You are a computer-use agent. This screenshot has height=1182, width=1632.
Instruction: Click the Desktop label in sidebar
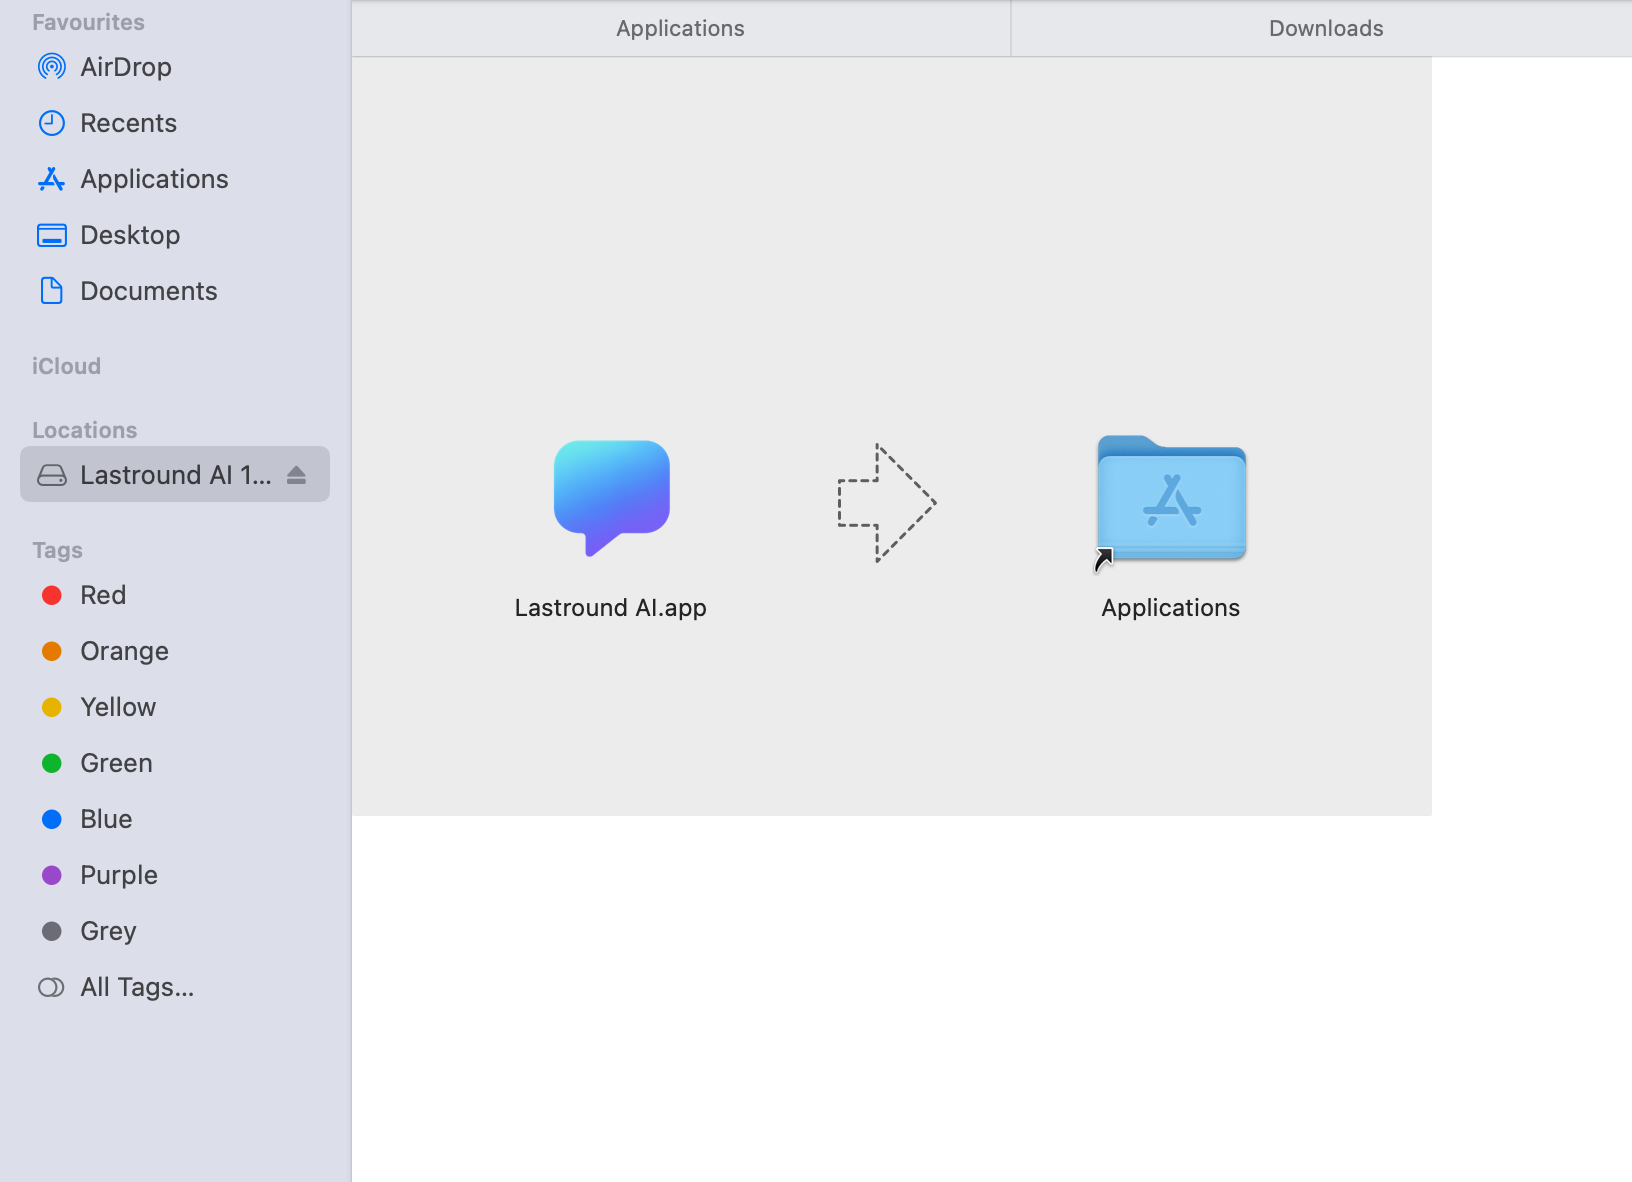click(131, 235)
